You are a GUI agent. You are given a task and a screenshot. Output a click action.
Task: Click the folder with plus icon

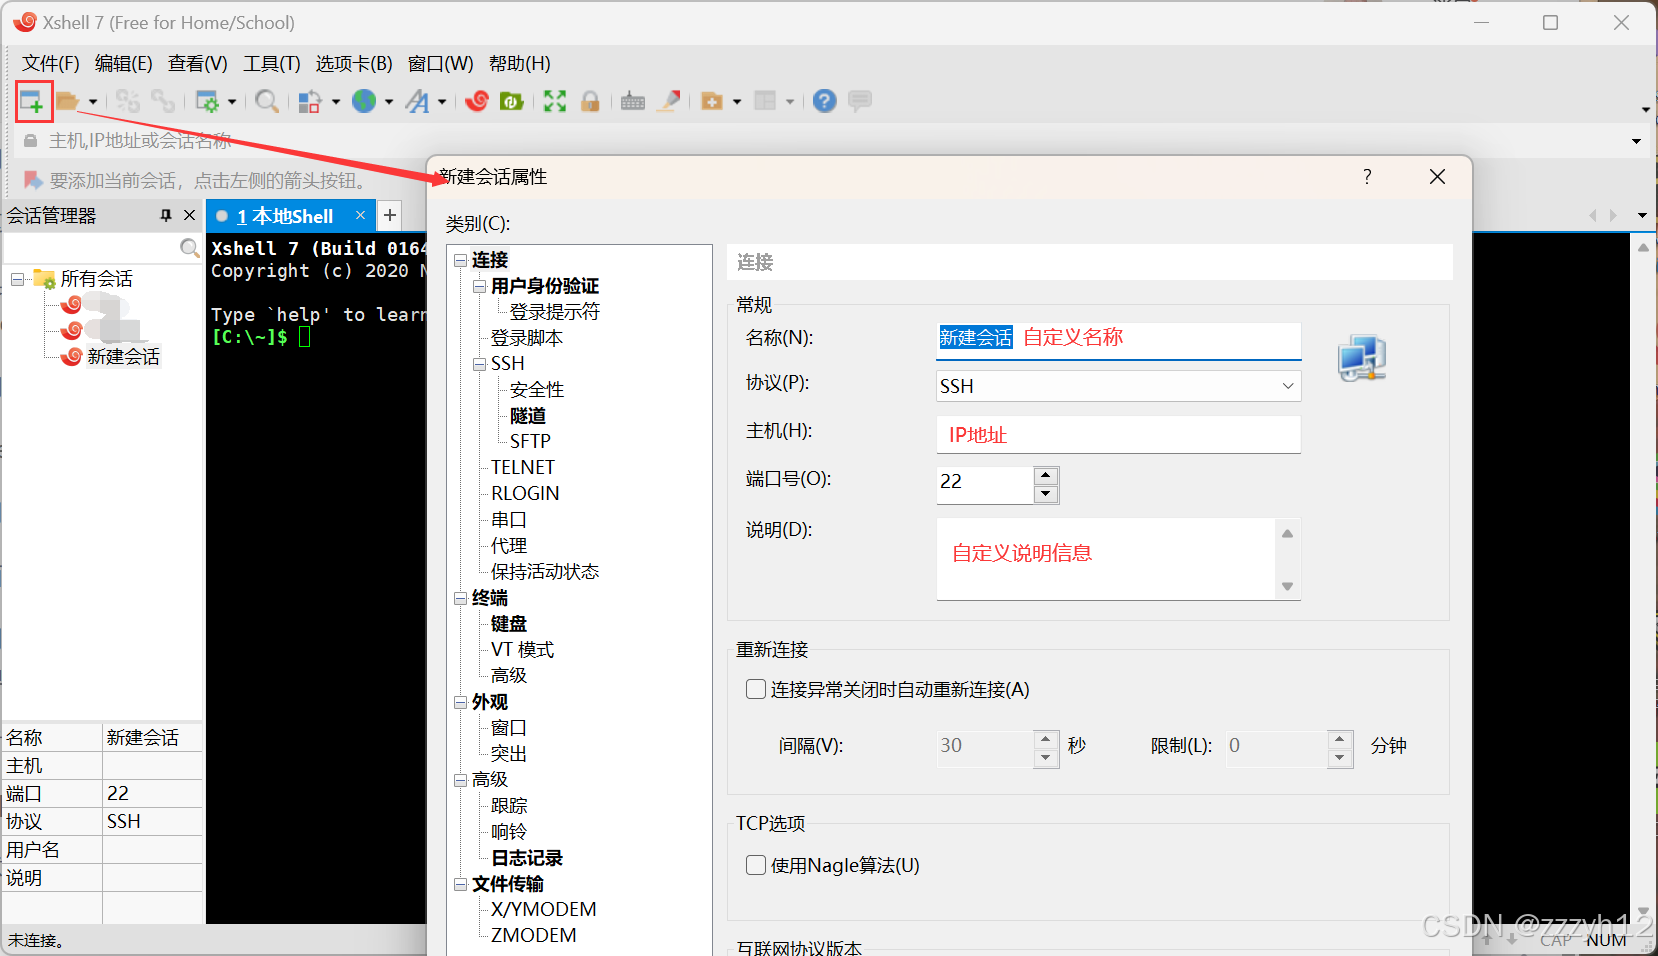(x=712, y=101)
